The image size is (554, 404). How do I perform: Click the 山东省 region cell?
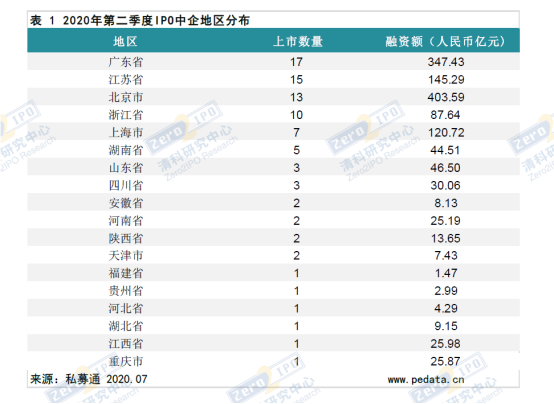tap(126, 168)
